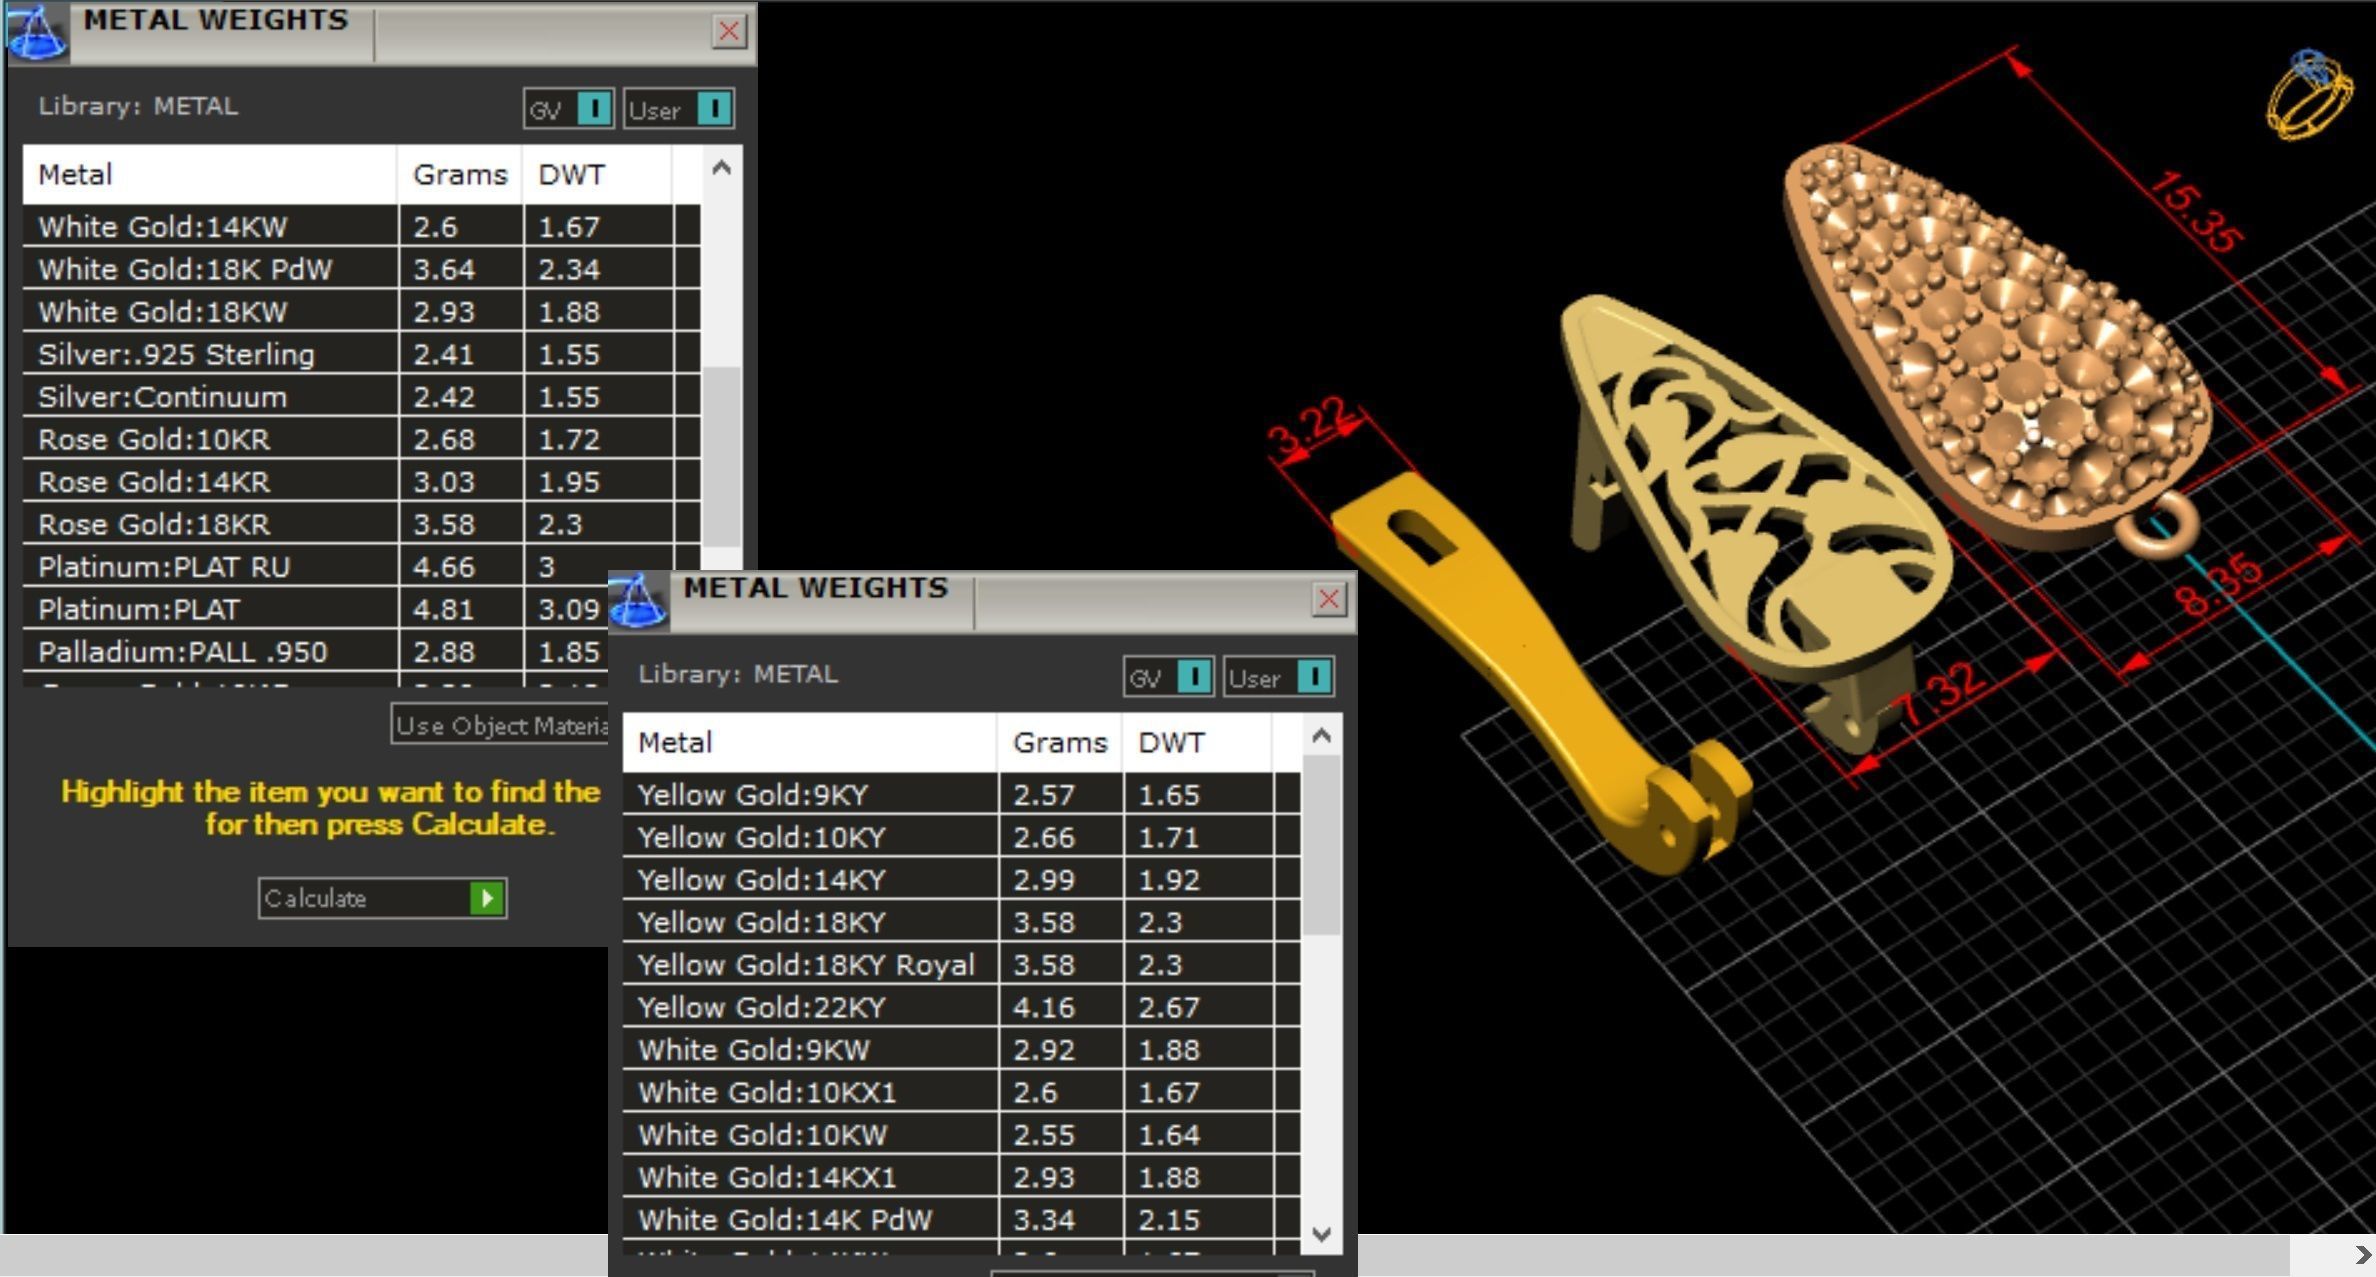Toggle the User library switch in the lower panel
This screenshot has width=2376, height=1277.
[x=1314, y=677]
